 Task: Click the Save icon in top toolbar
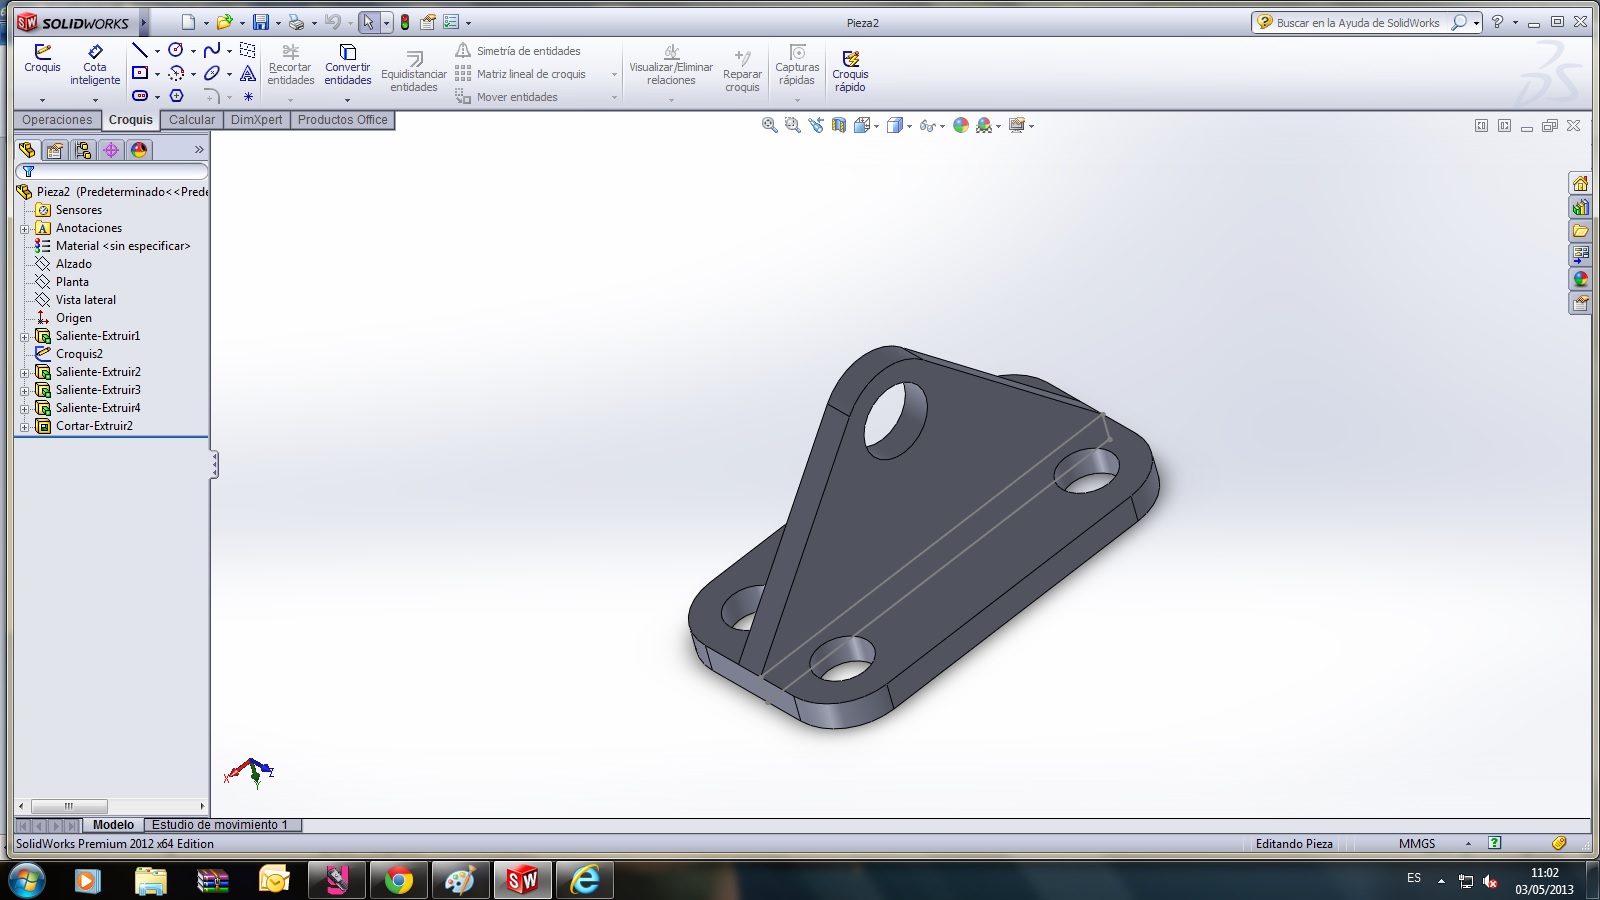pyautogui.click(x=260, y=22)
